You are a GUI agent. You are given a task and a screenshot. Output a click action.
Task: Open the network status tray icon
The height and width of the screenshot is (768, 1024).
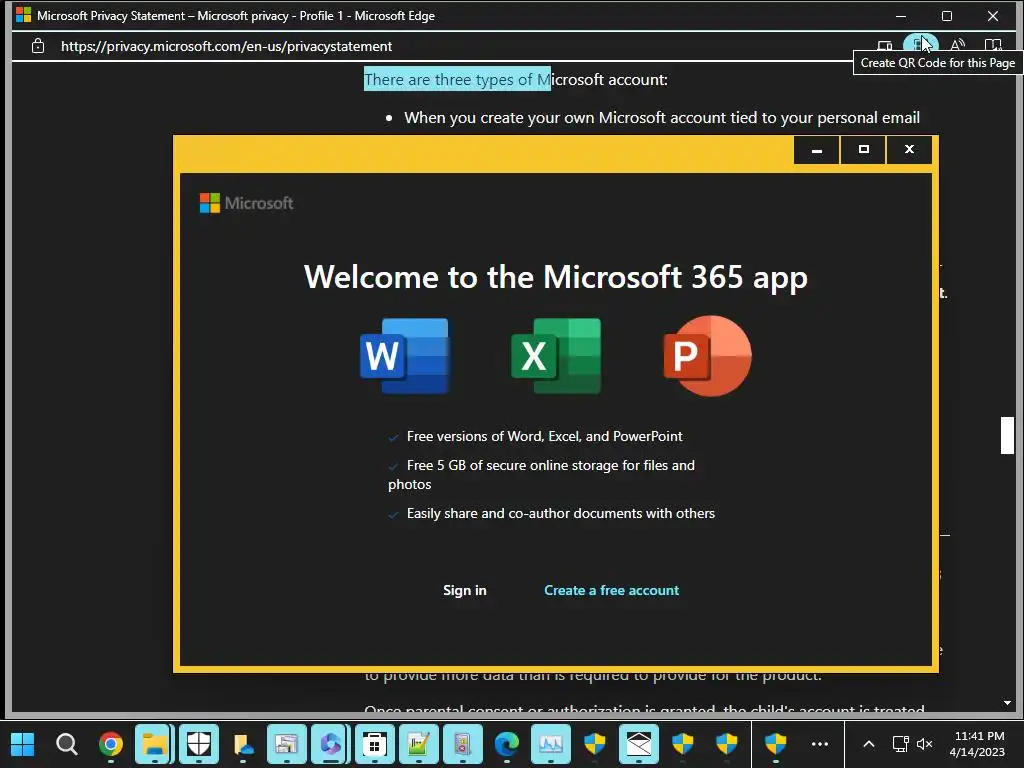pyautogui.click(x=901, y=744)
